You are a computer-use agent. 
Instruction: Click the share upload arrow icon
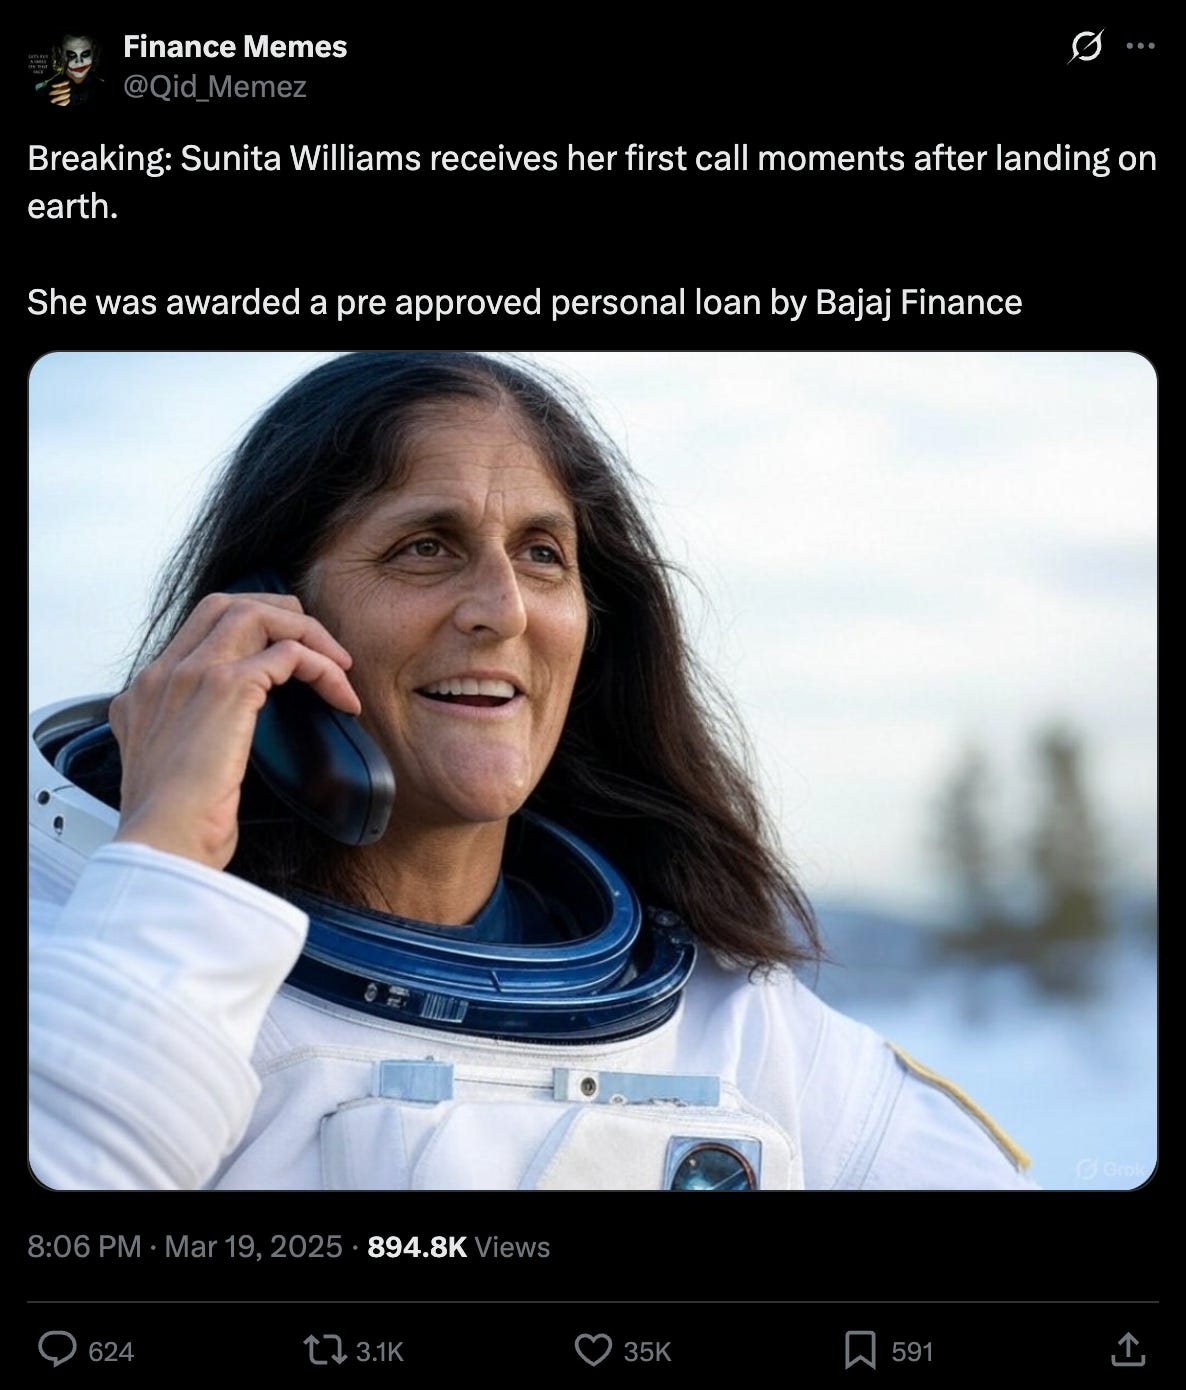[x=1127, y=1351]
